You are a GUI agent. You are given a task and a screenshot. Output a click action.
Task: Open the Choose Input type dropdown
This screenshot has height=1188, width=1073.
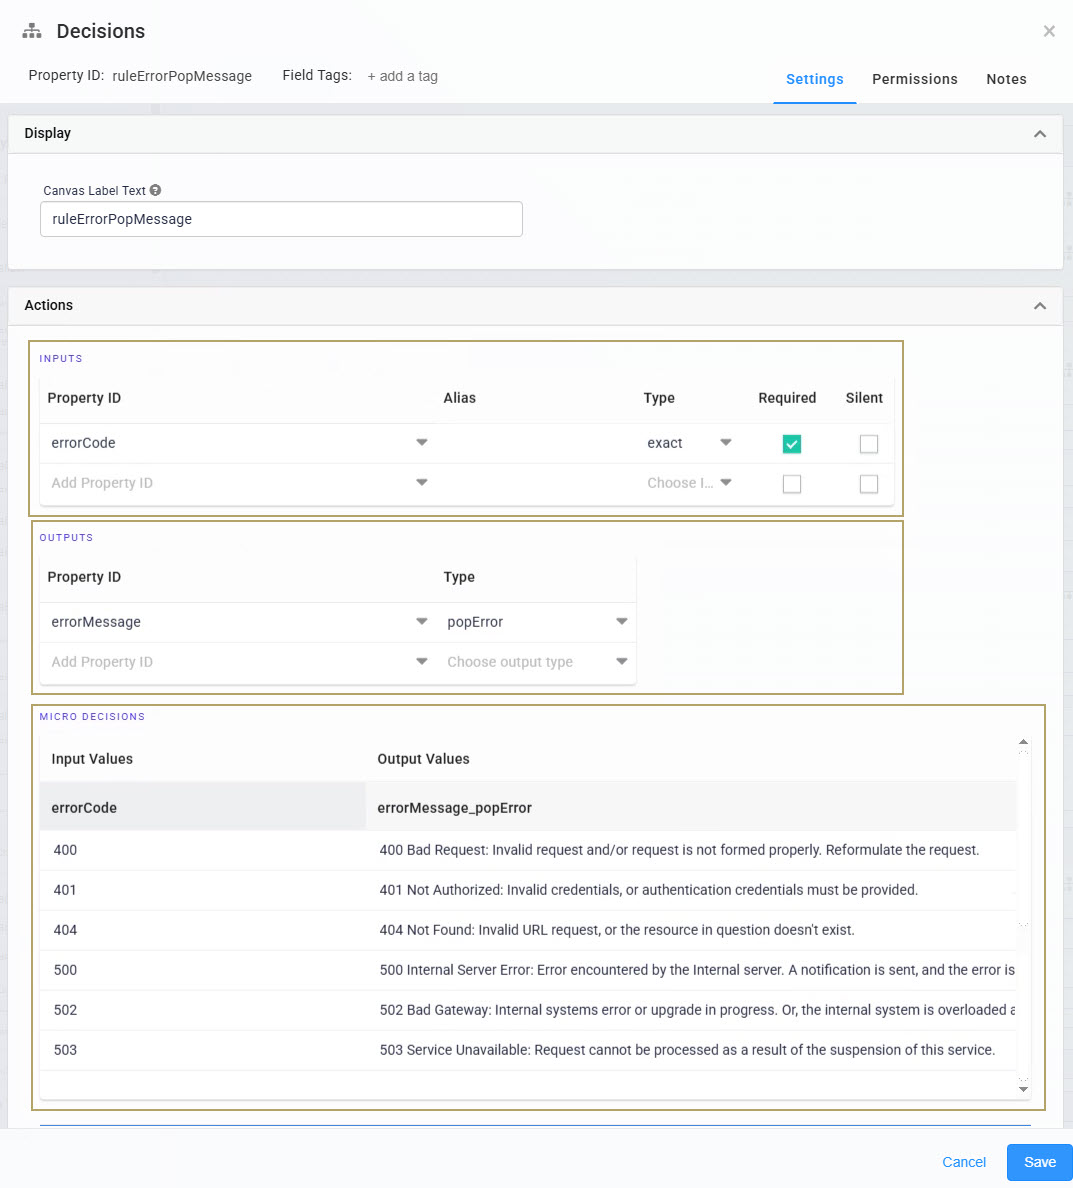coord(725,482)
